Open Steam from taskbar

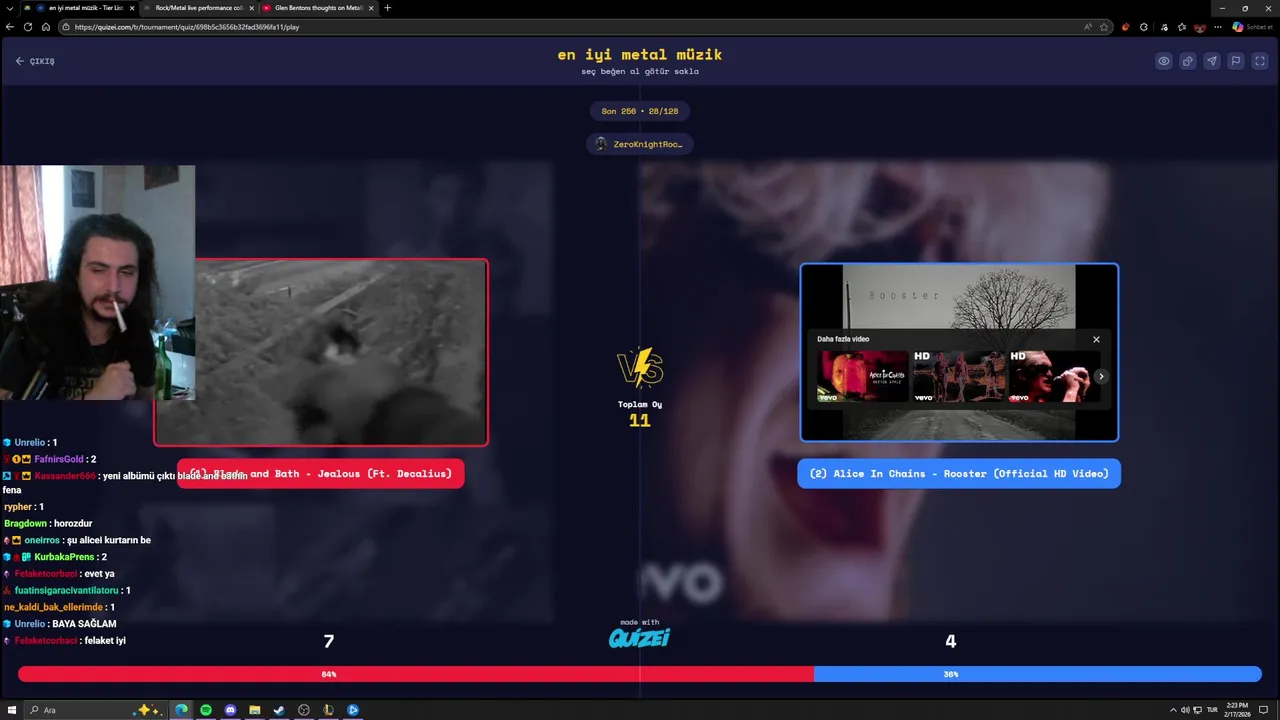[x=279, y=710]
